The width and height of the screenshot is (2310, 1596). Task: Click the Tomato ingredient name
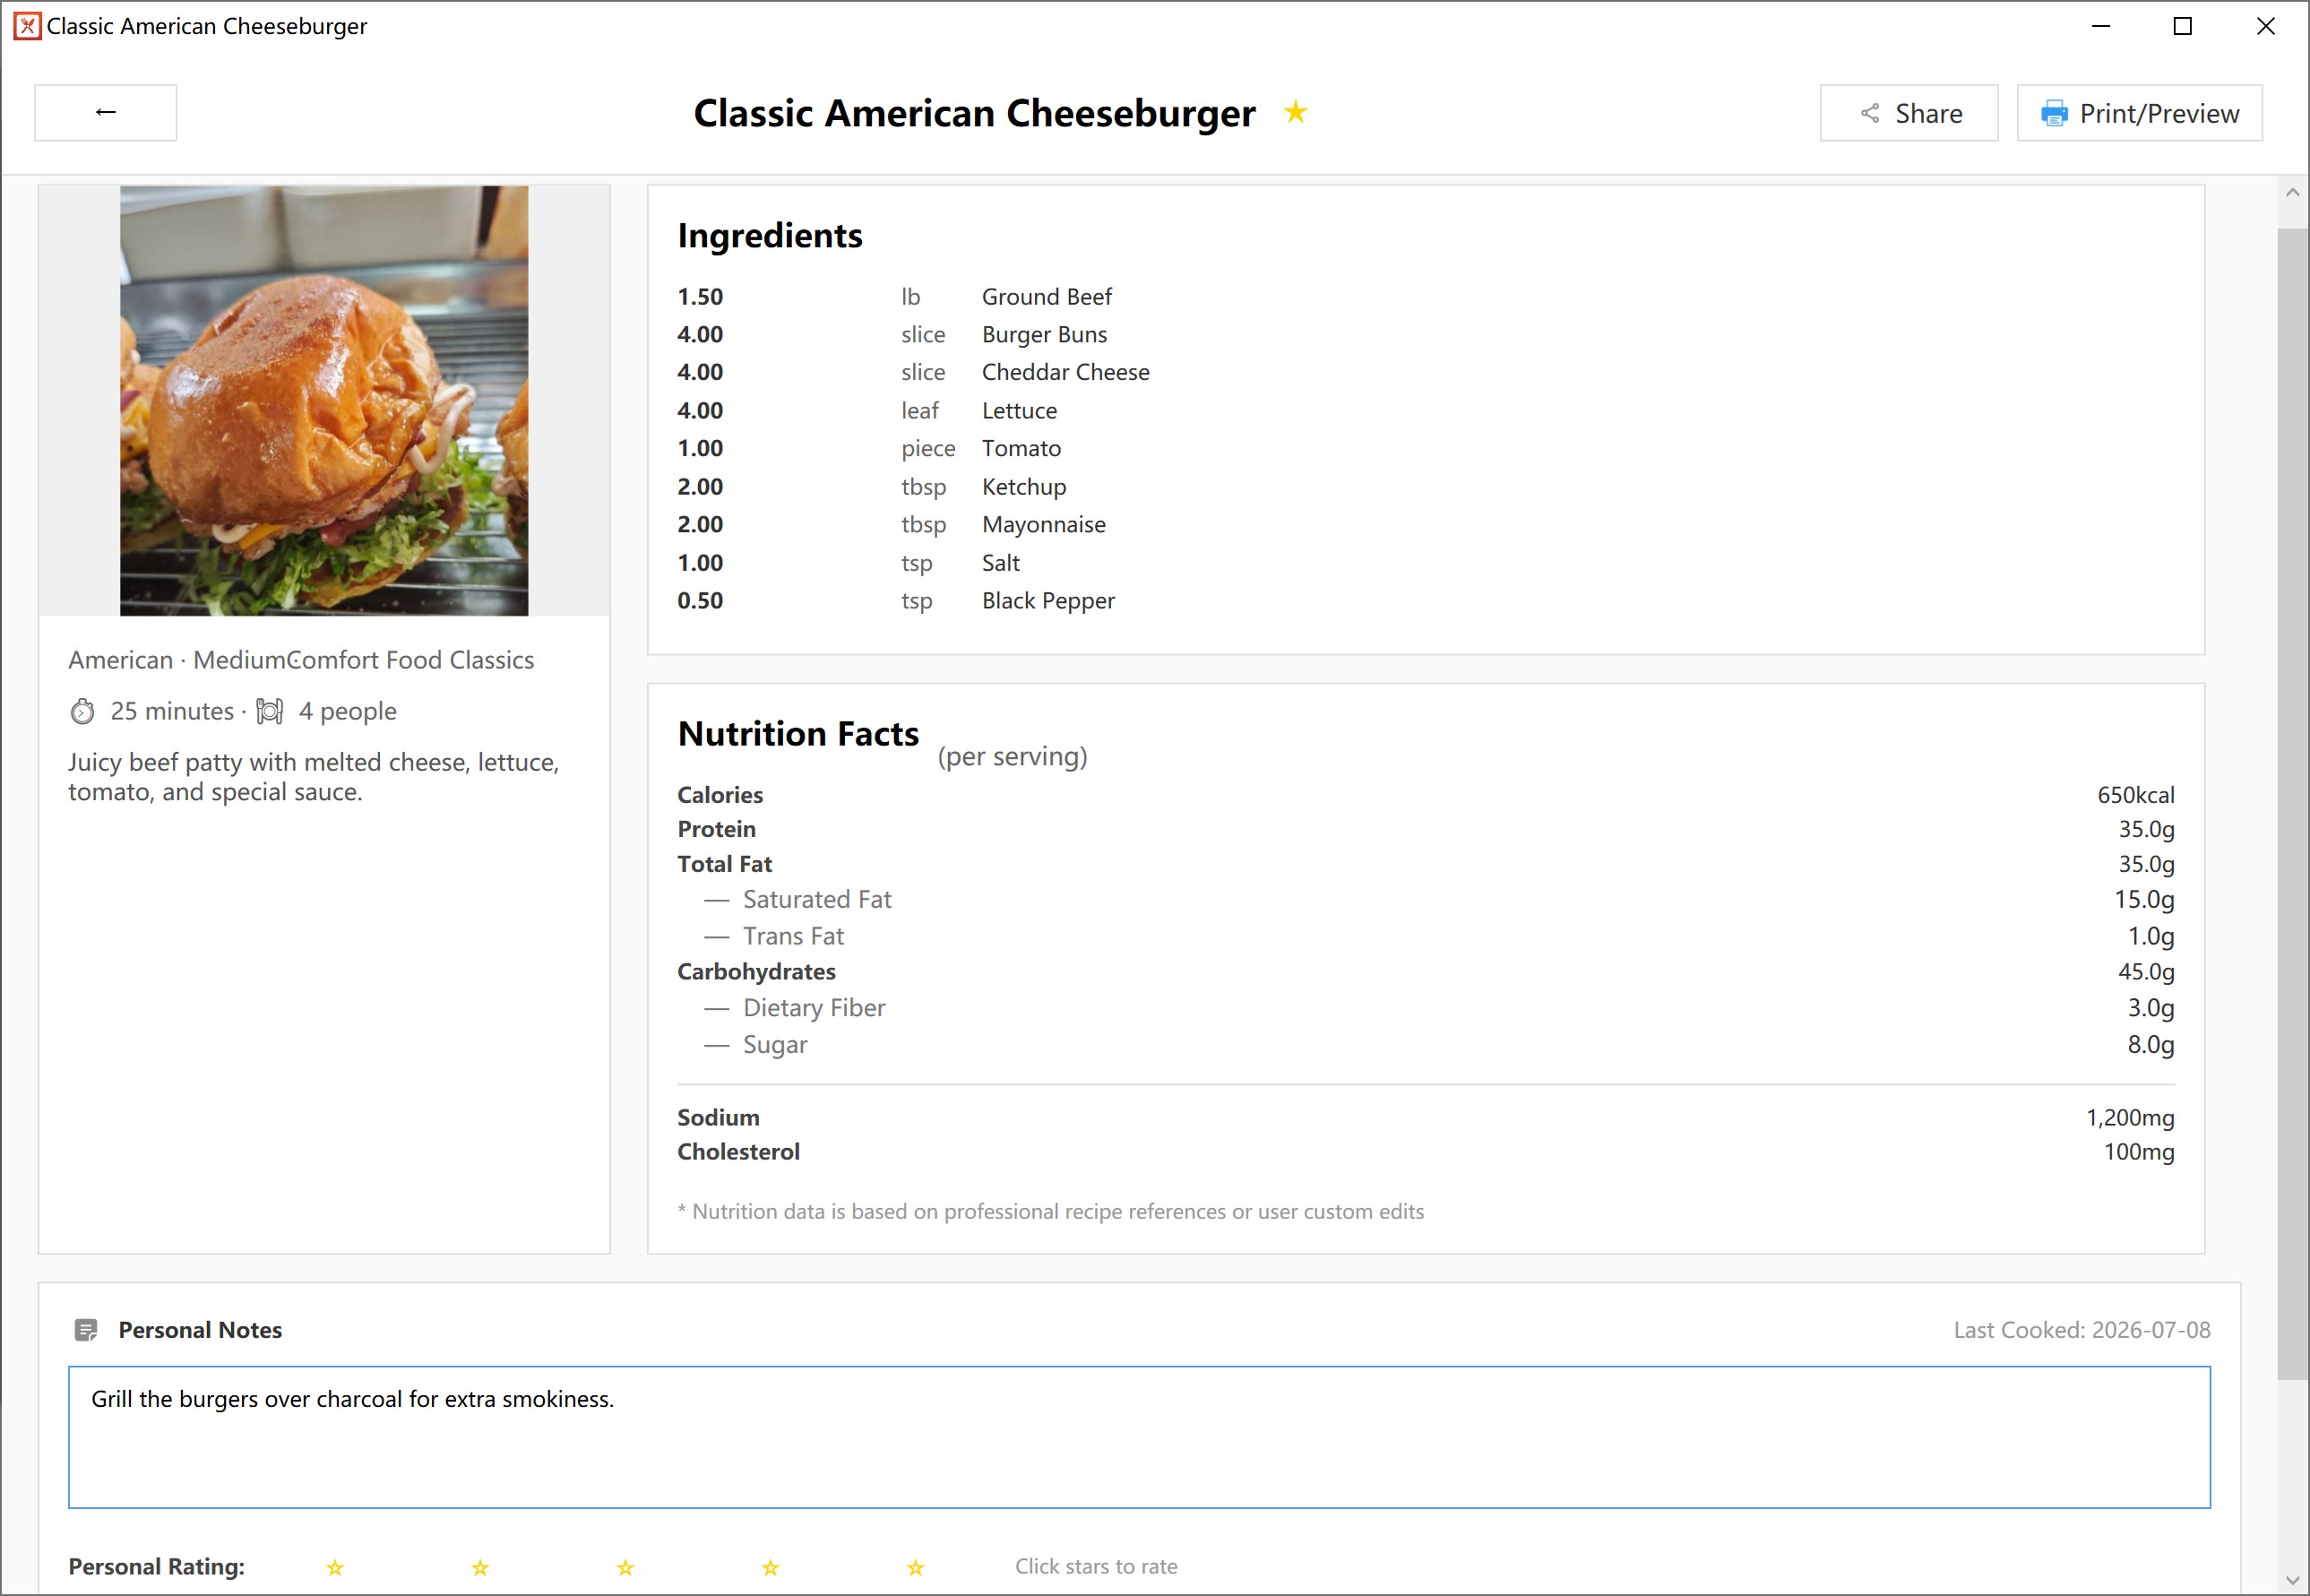(x=1021, y=449)
